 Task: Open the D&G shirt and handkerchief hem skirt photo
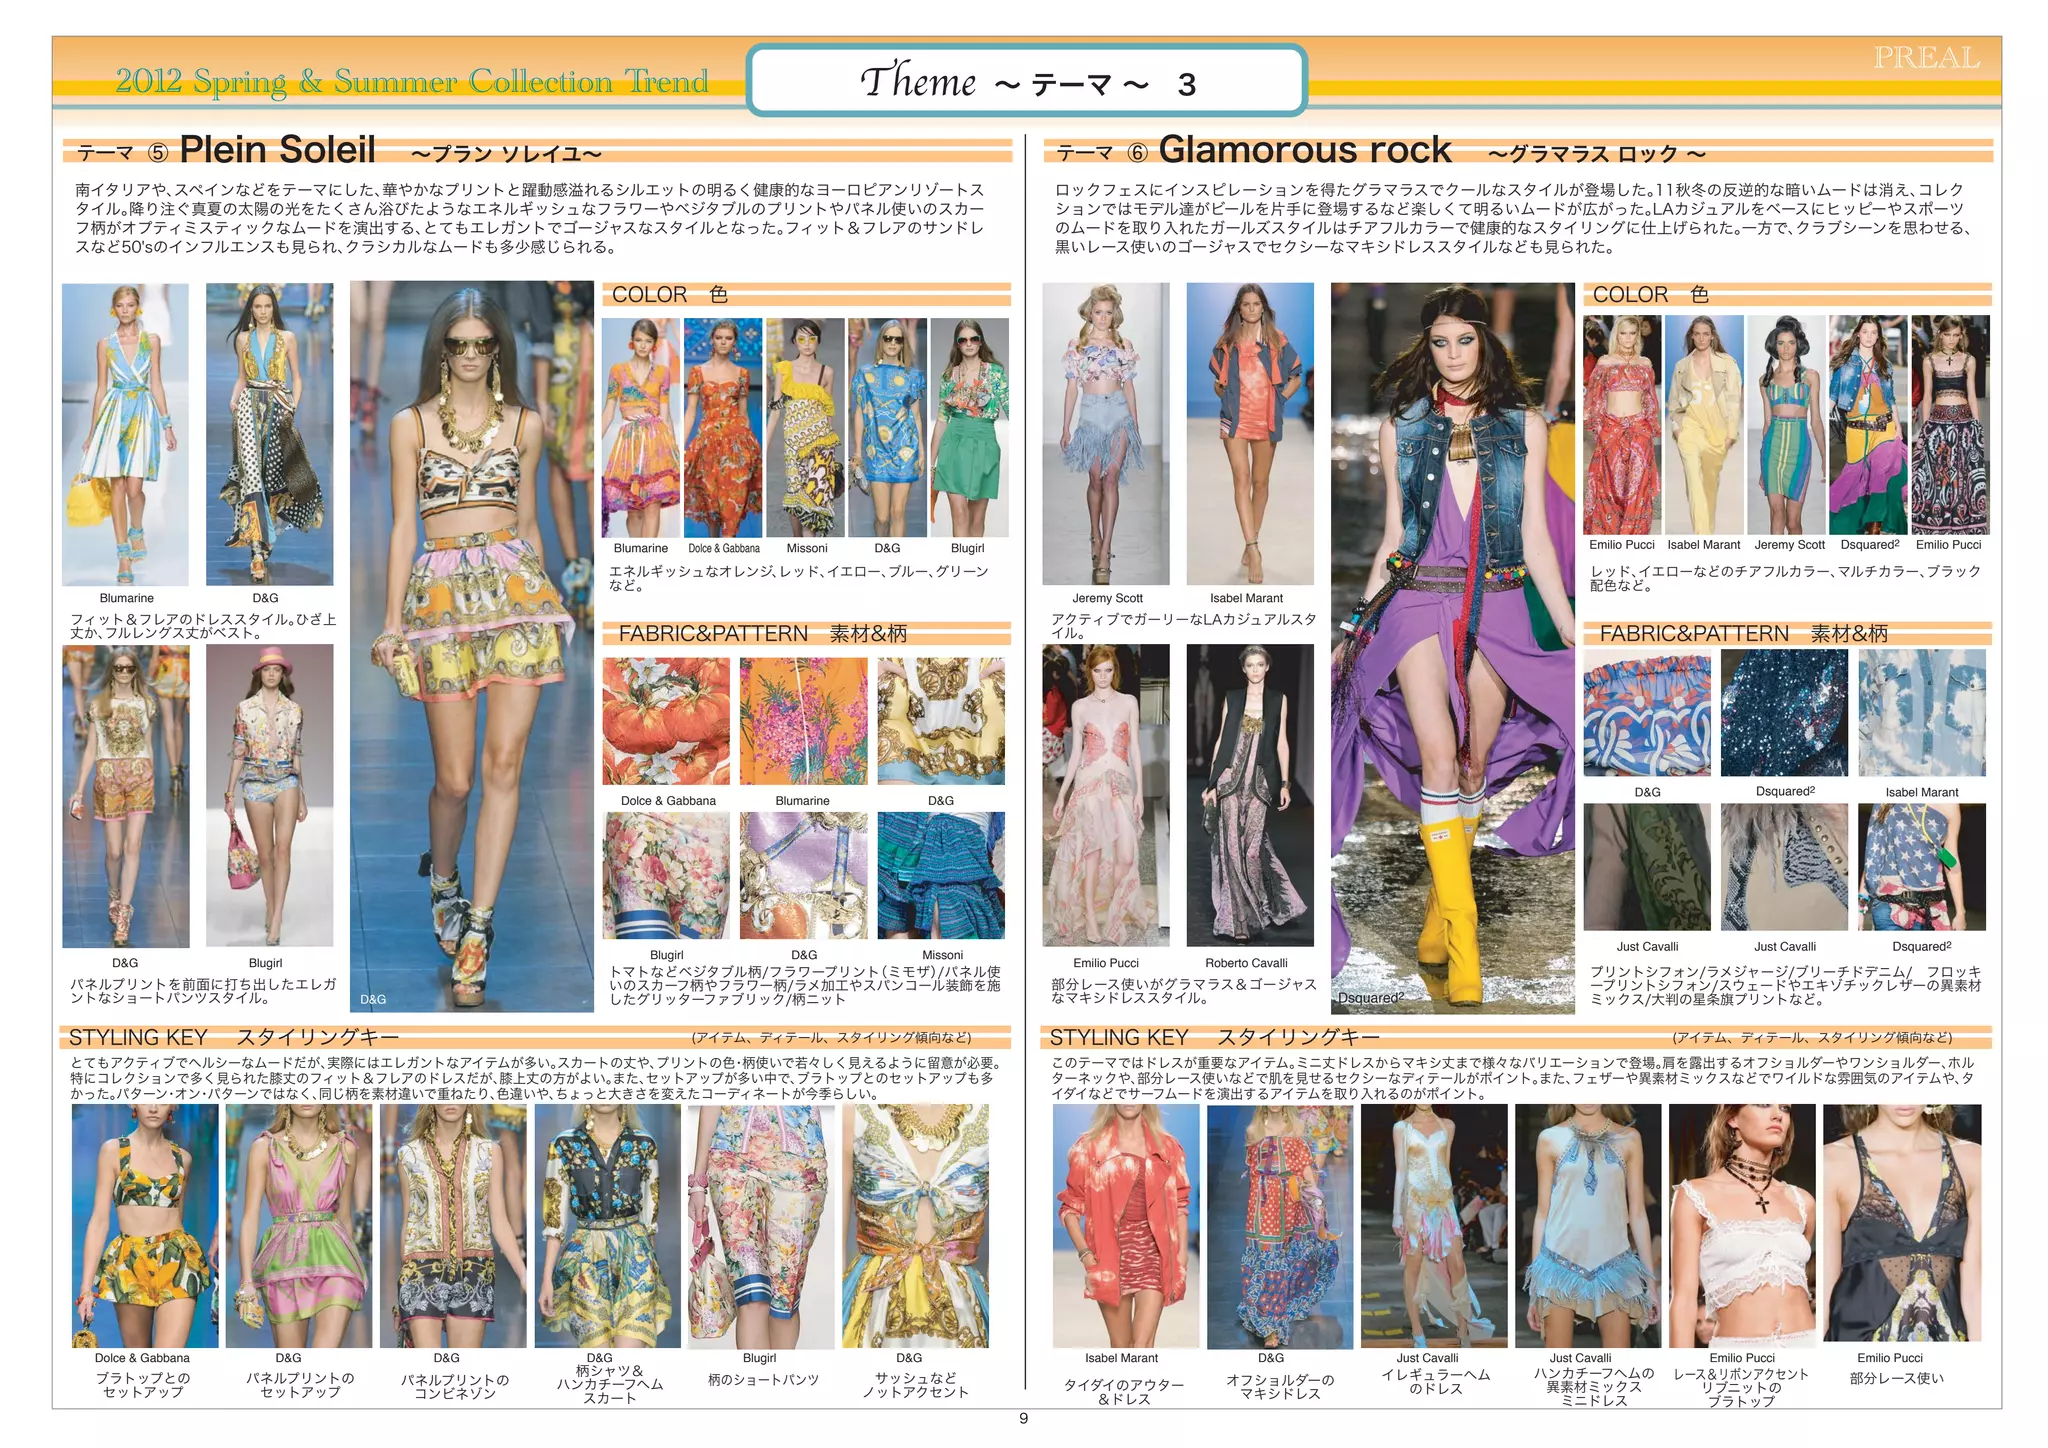pyautogui.click(x=607, y=1226)
